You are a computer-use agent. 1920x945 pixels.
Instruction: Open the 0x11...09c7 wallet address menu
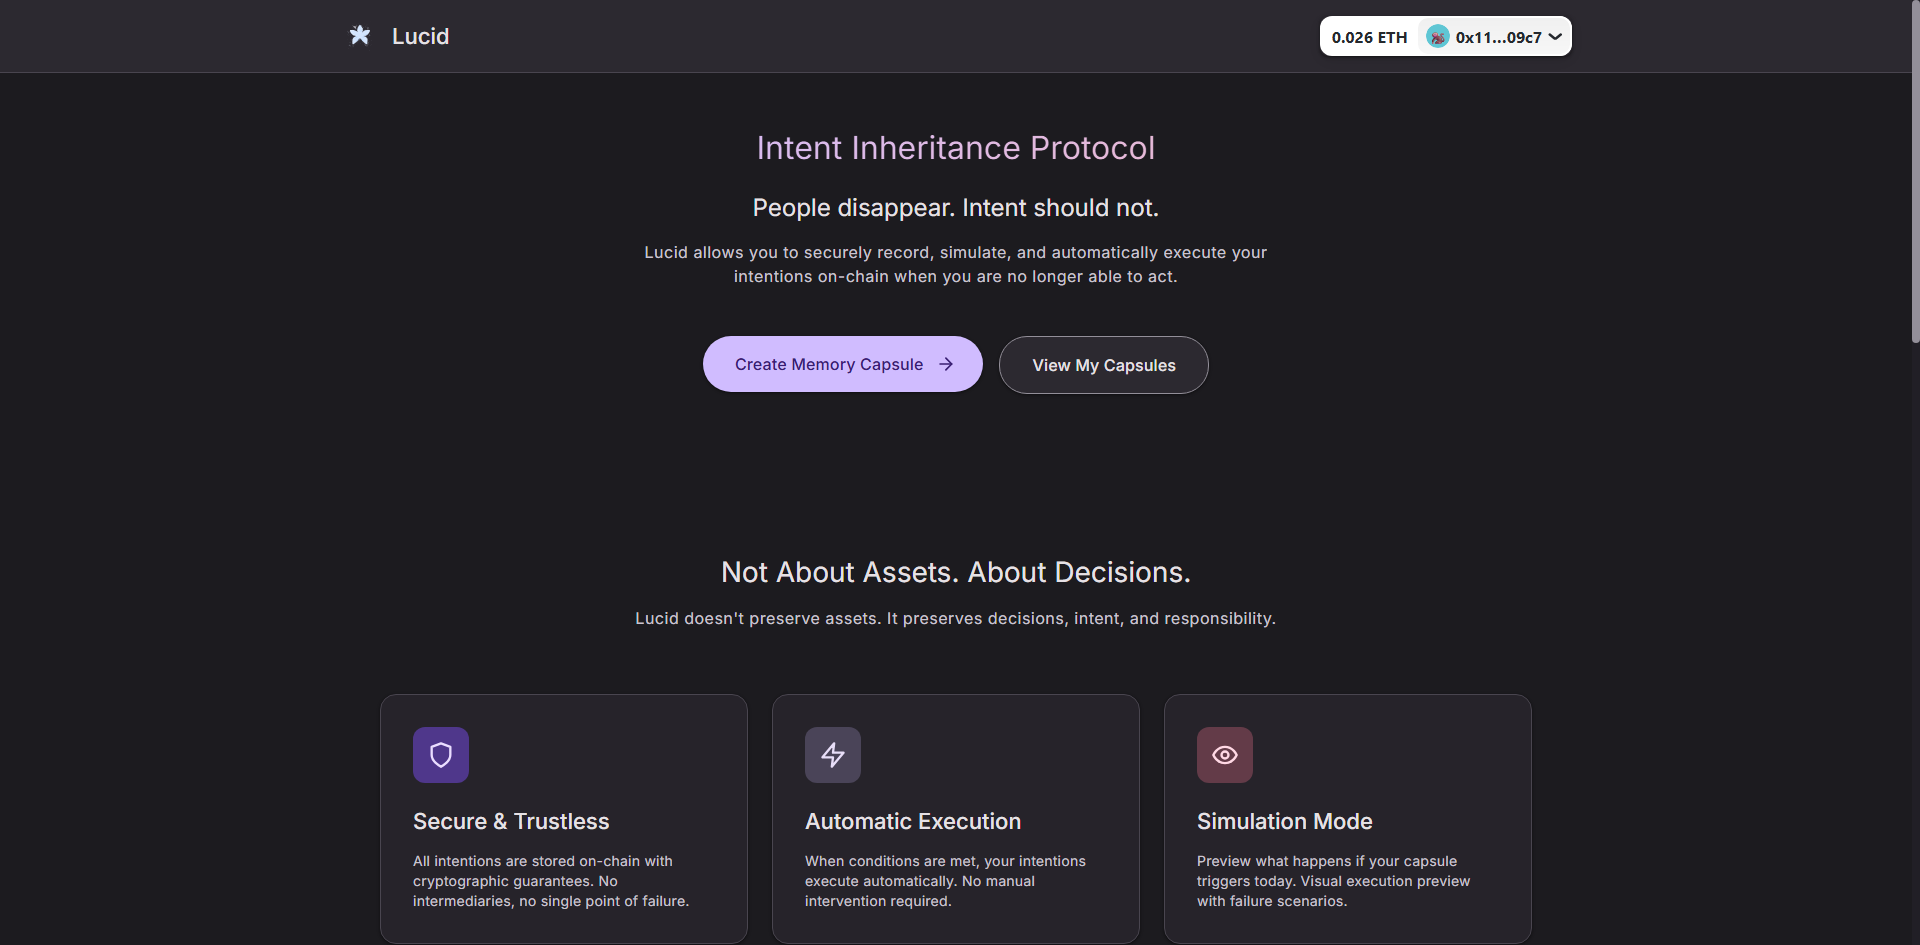pyautogui.click(x=1497, y=37)
